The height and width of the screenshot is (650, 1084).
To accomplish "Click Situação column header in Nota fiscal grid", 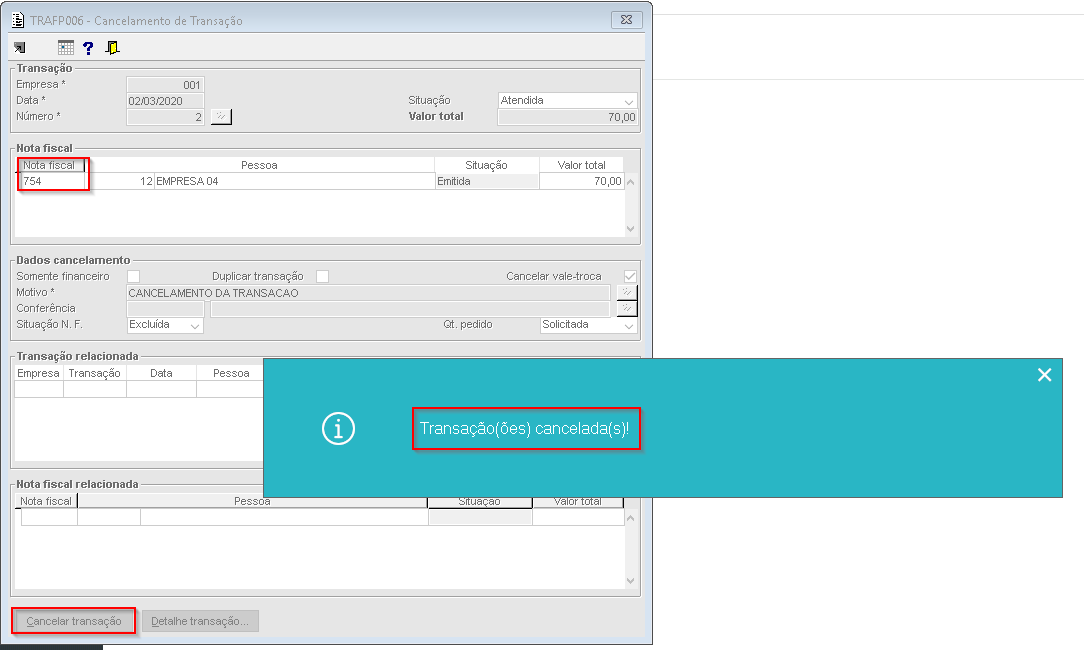I will tap(487, 165).
